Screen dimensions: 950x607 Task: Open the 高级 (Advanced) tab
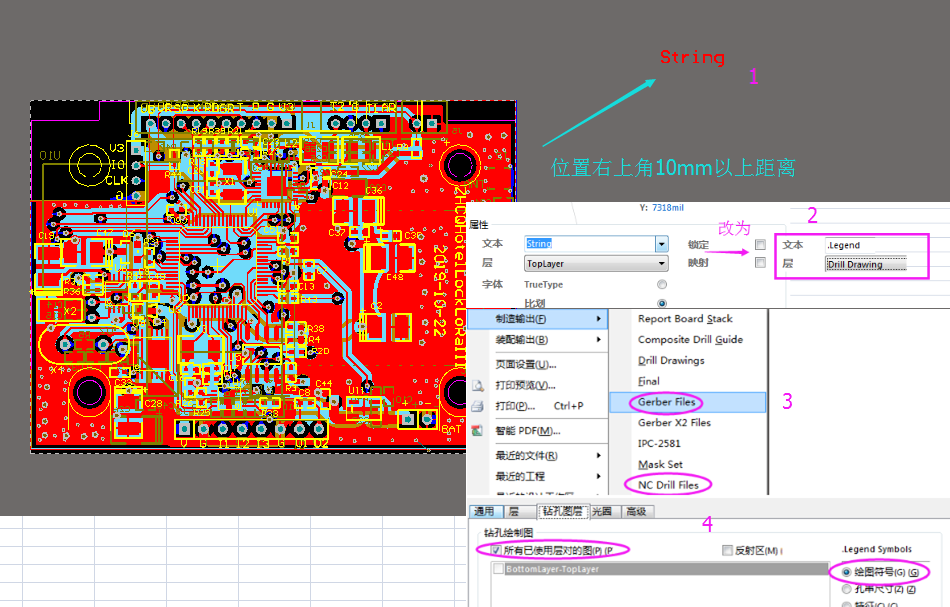(636, 511)
